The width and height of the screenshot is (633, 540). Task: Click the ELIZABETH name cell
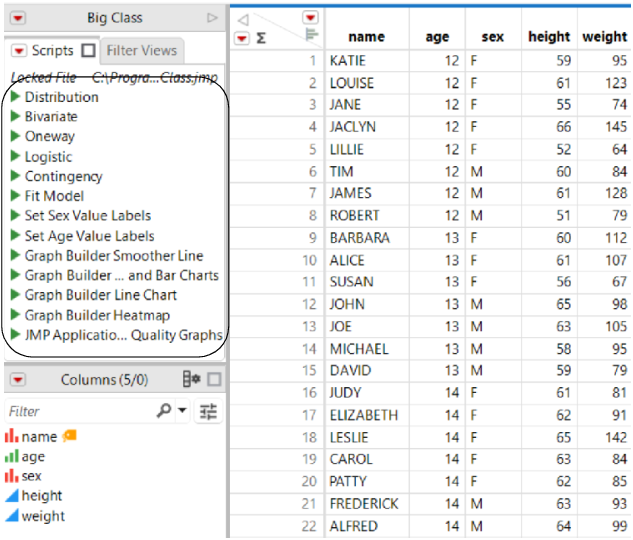pyautogui.click(x=367, y=415)
